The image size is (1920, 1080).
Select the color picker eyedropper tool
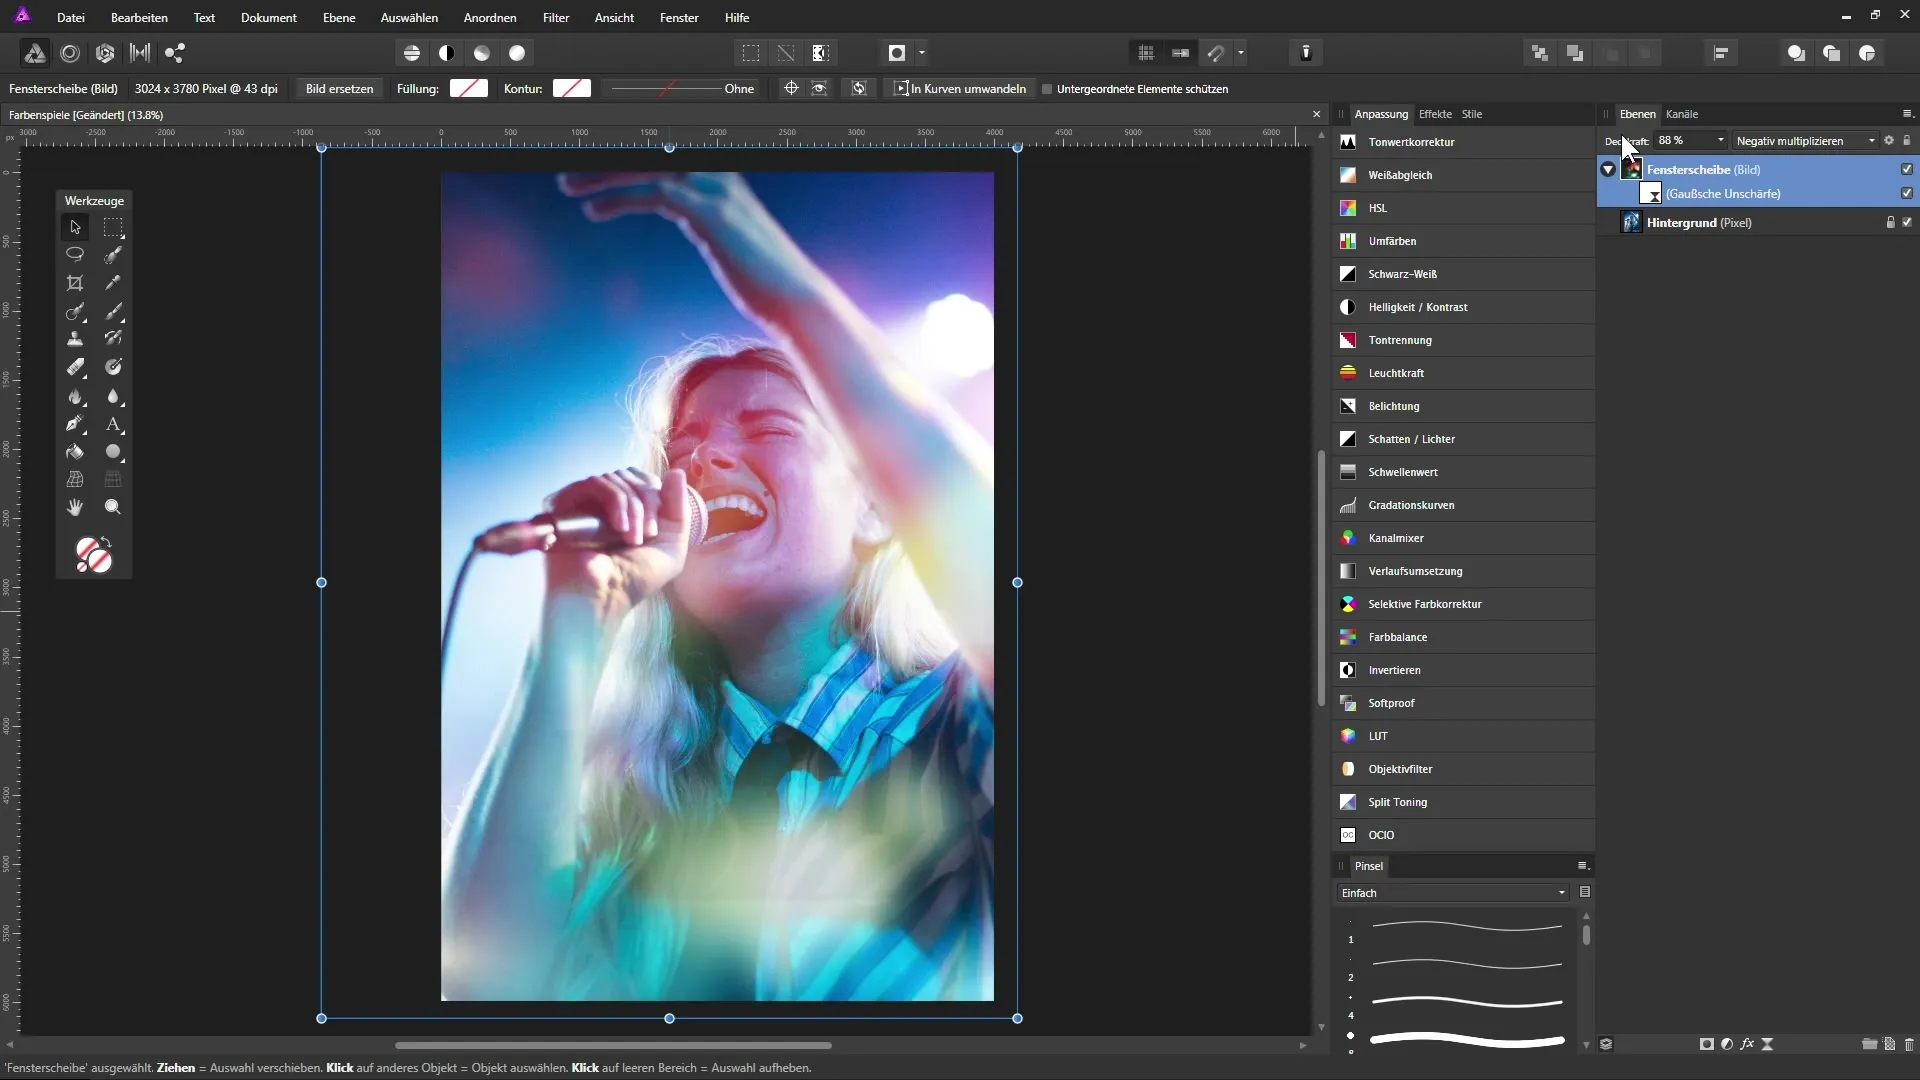point(113,283)
